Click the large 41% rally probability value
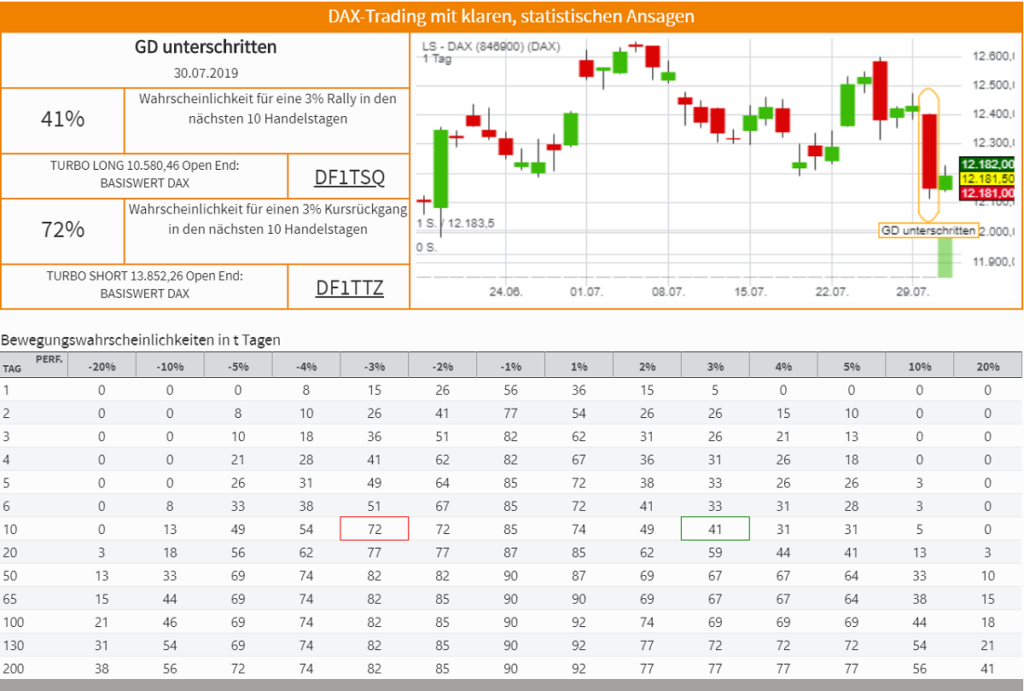 (x=63, y=119)
